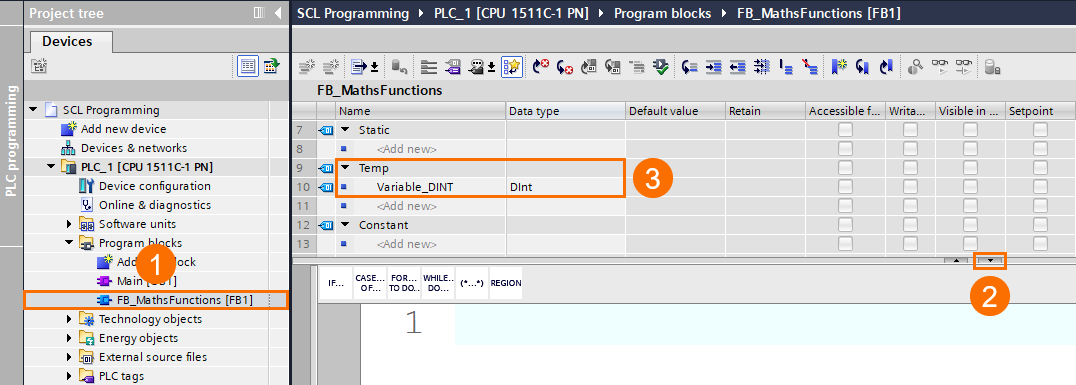Collapse the Project tree panel arrow
Image resolution: width=1076 pixels, height=385 pixels.
(277, 12)
